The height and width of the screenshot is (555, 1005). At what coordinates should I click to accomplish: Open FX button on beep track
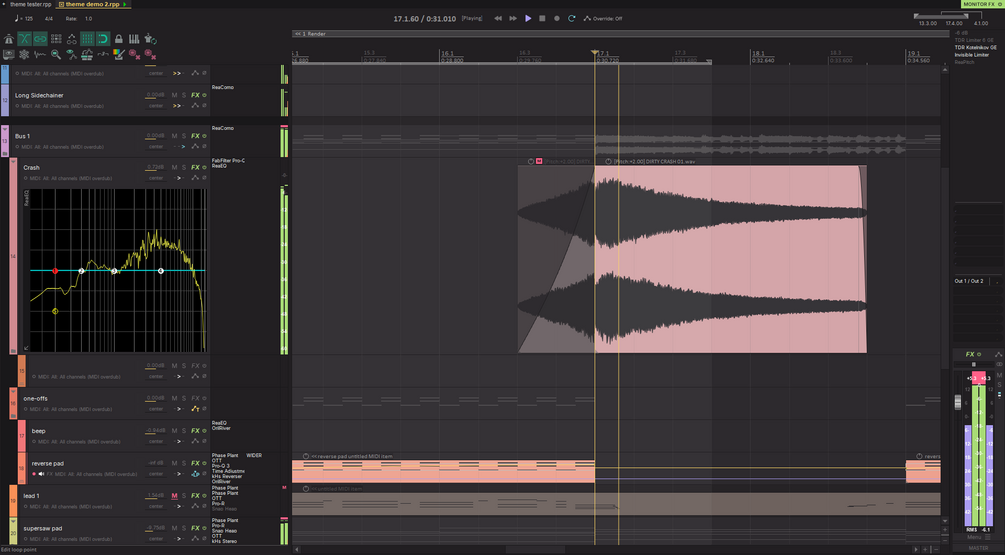click(195, 431)
